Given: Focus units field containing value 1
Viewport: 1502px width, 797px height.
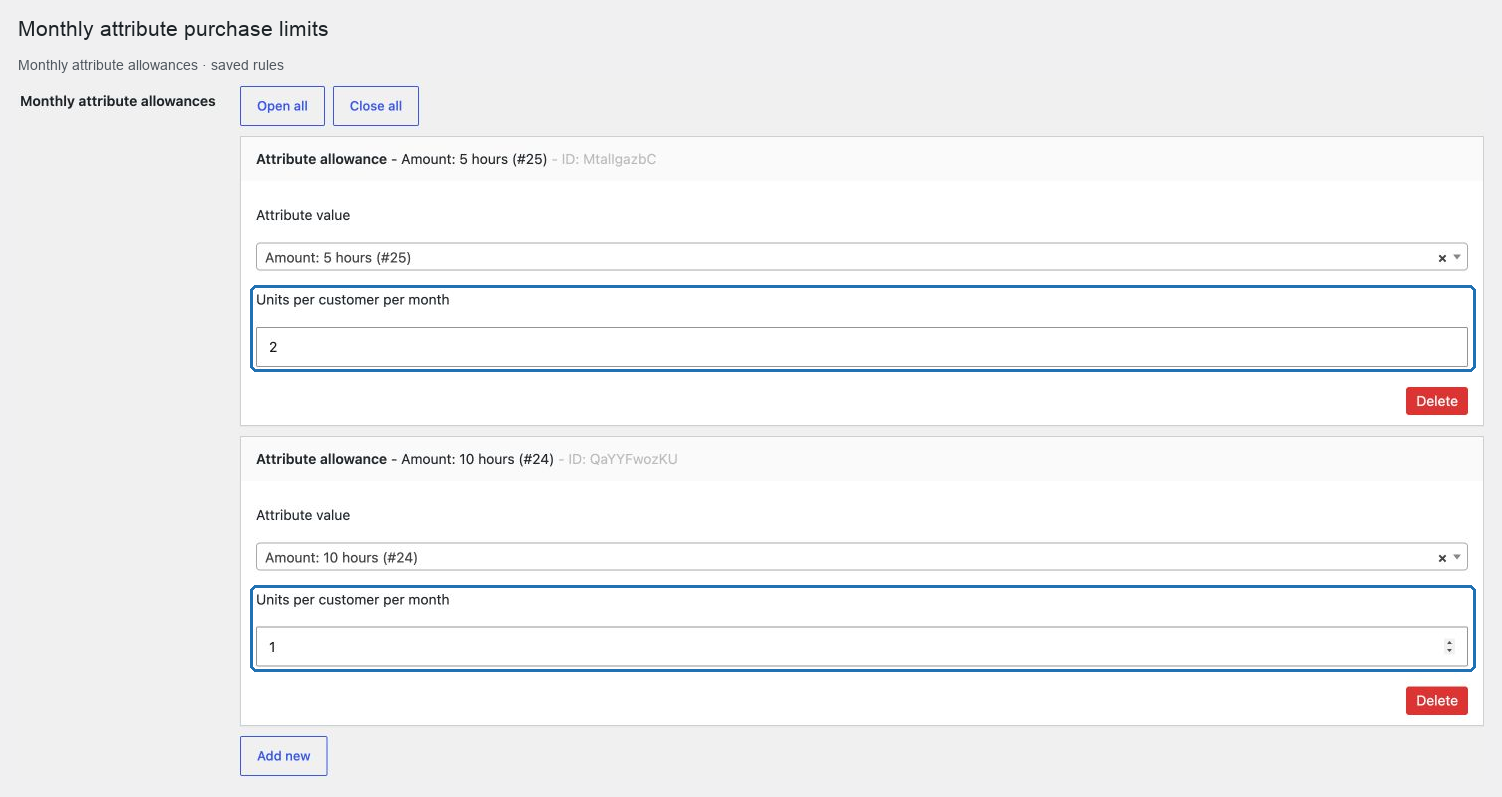Looking at the screenshot, I should pos(861,647).
